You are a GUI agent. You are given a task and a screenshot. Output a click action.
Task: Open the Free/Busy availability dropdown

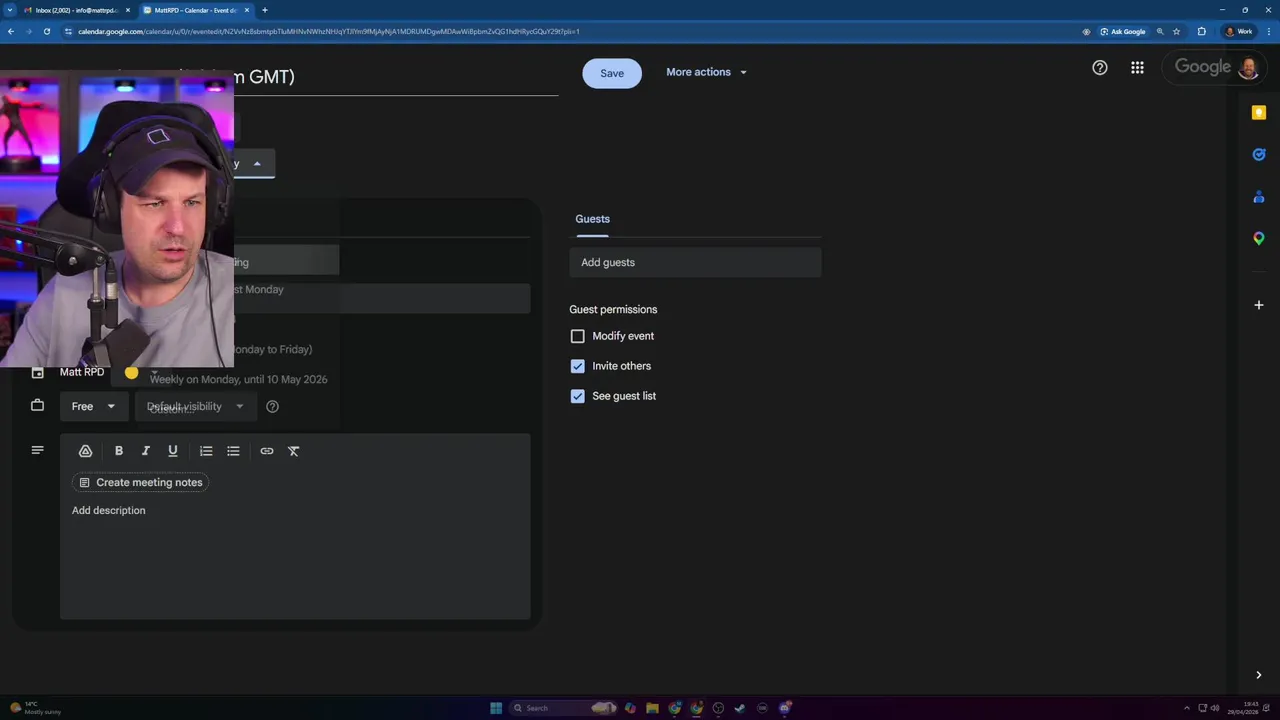[93, 407]
